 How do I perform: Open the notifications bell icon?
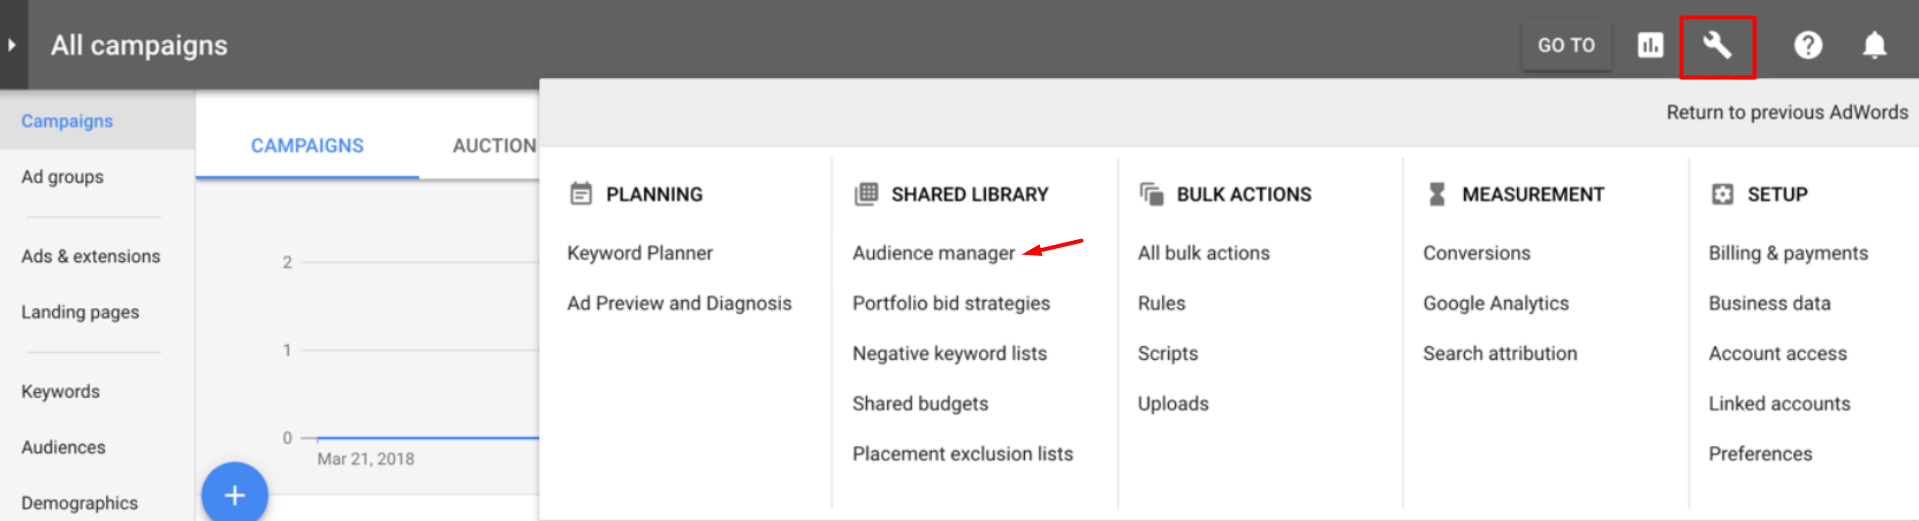tap(1875, 45)
